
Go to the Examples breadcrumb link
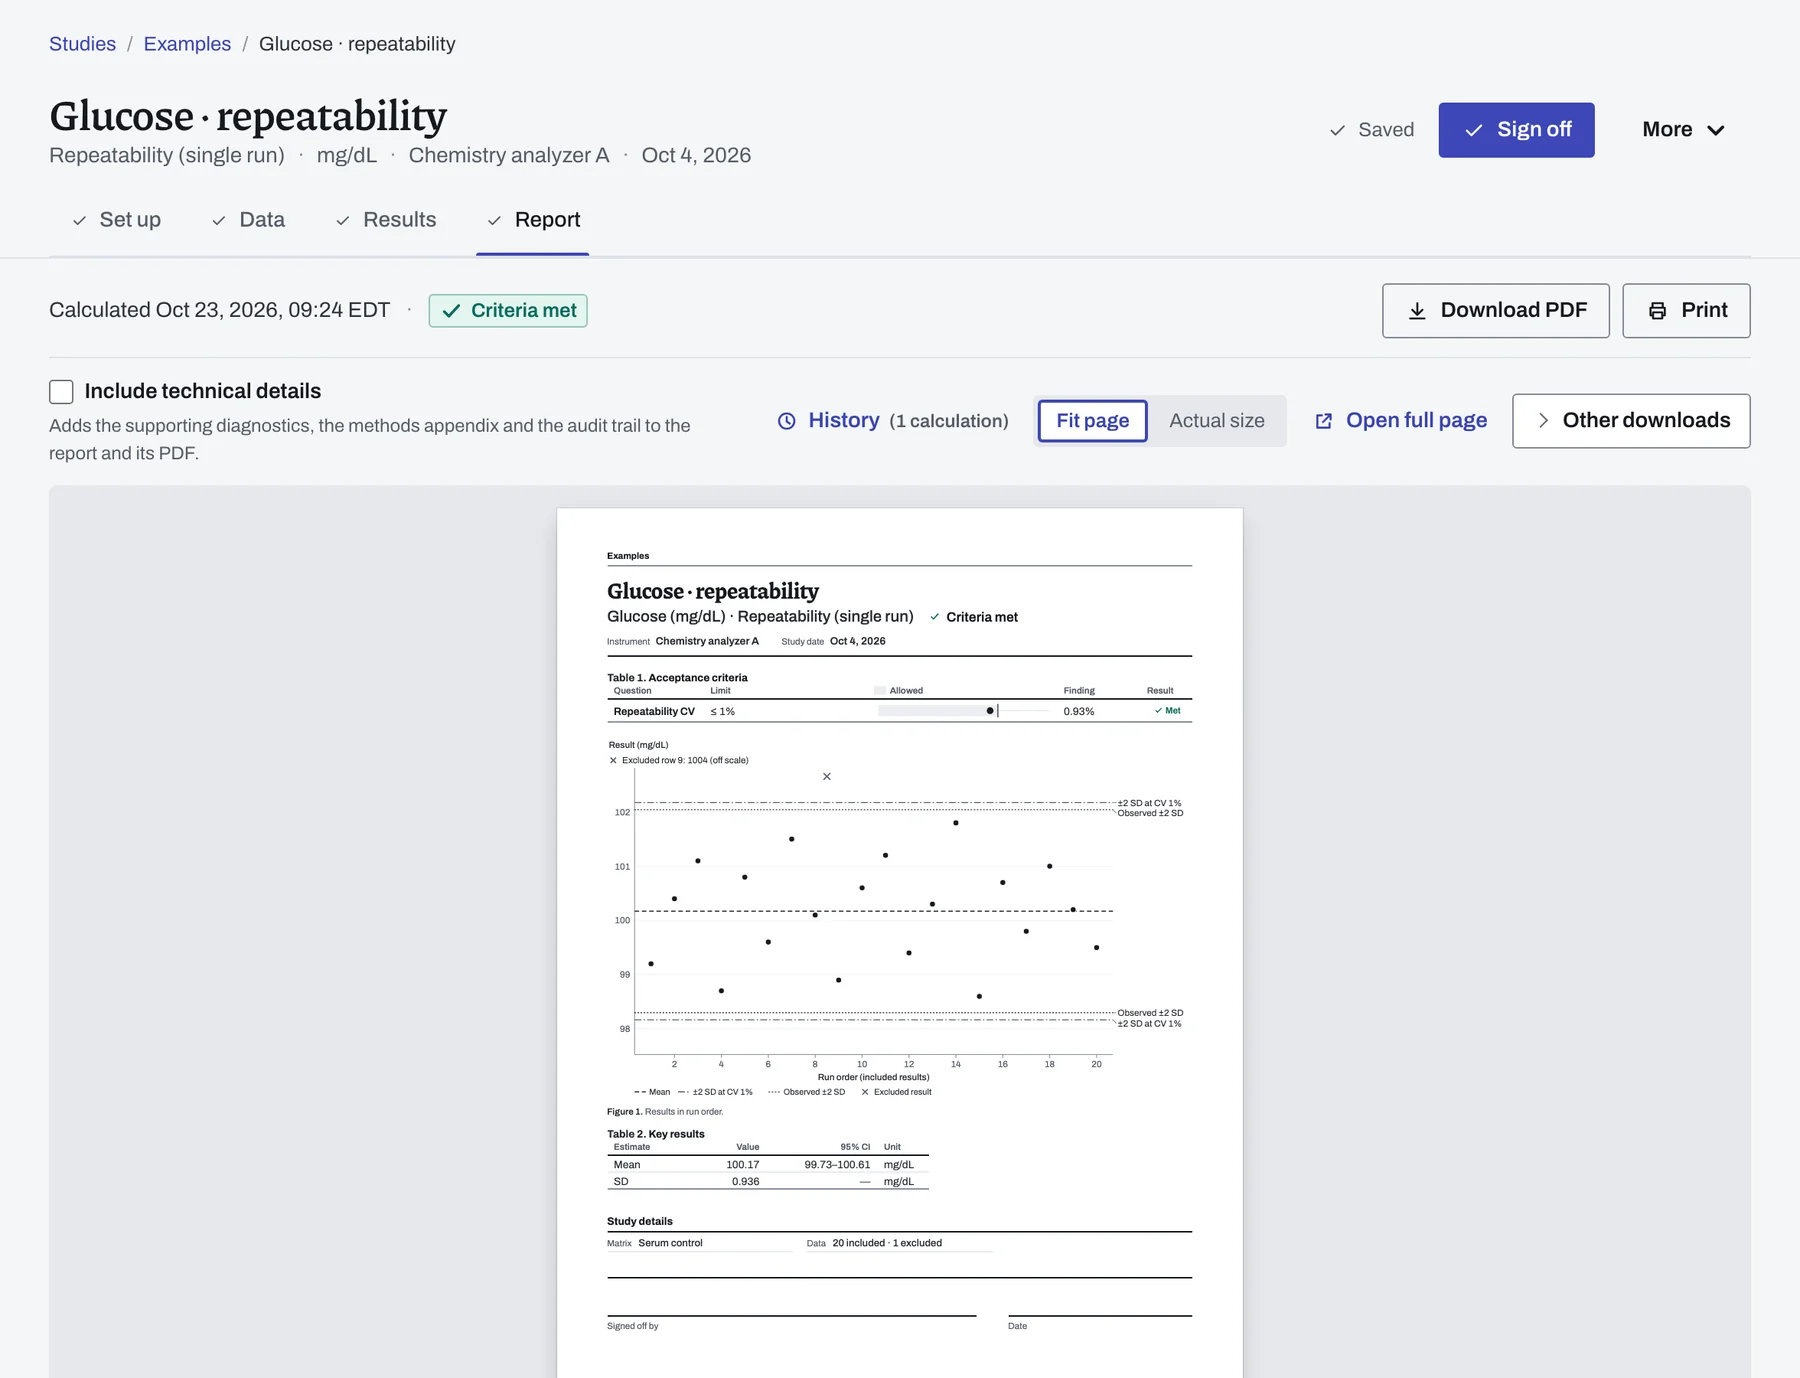[x=187, y=44]
